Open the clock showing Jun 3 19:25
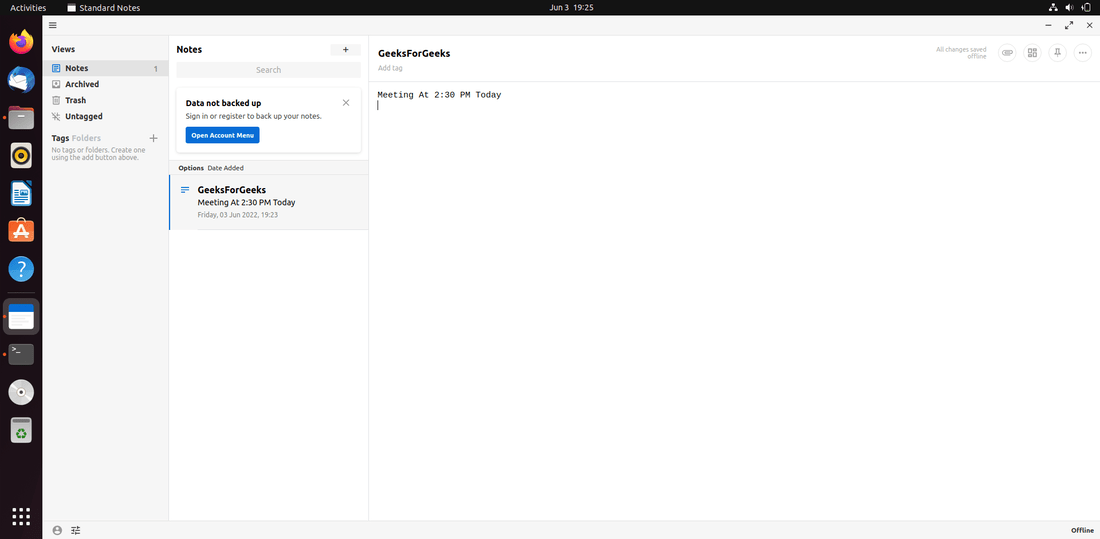 [x=572, y=8]
